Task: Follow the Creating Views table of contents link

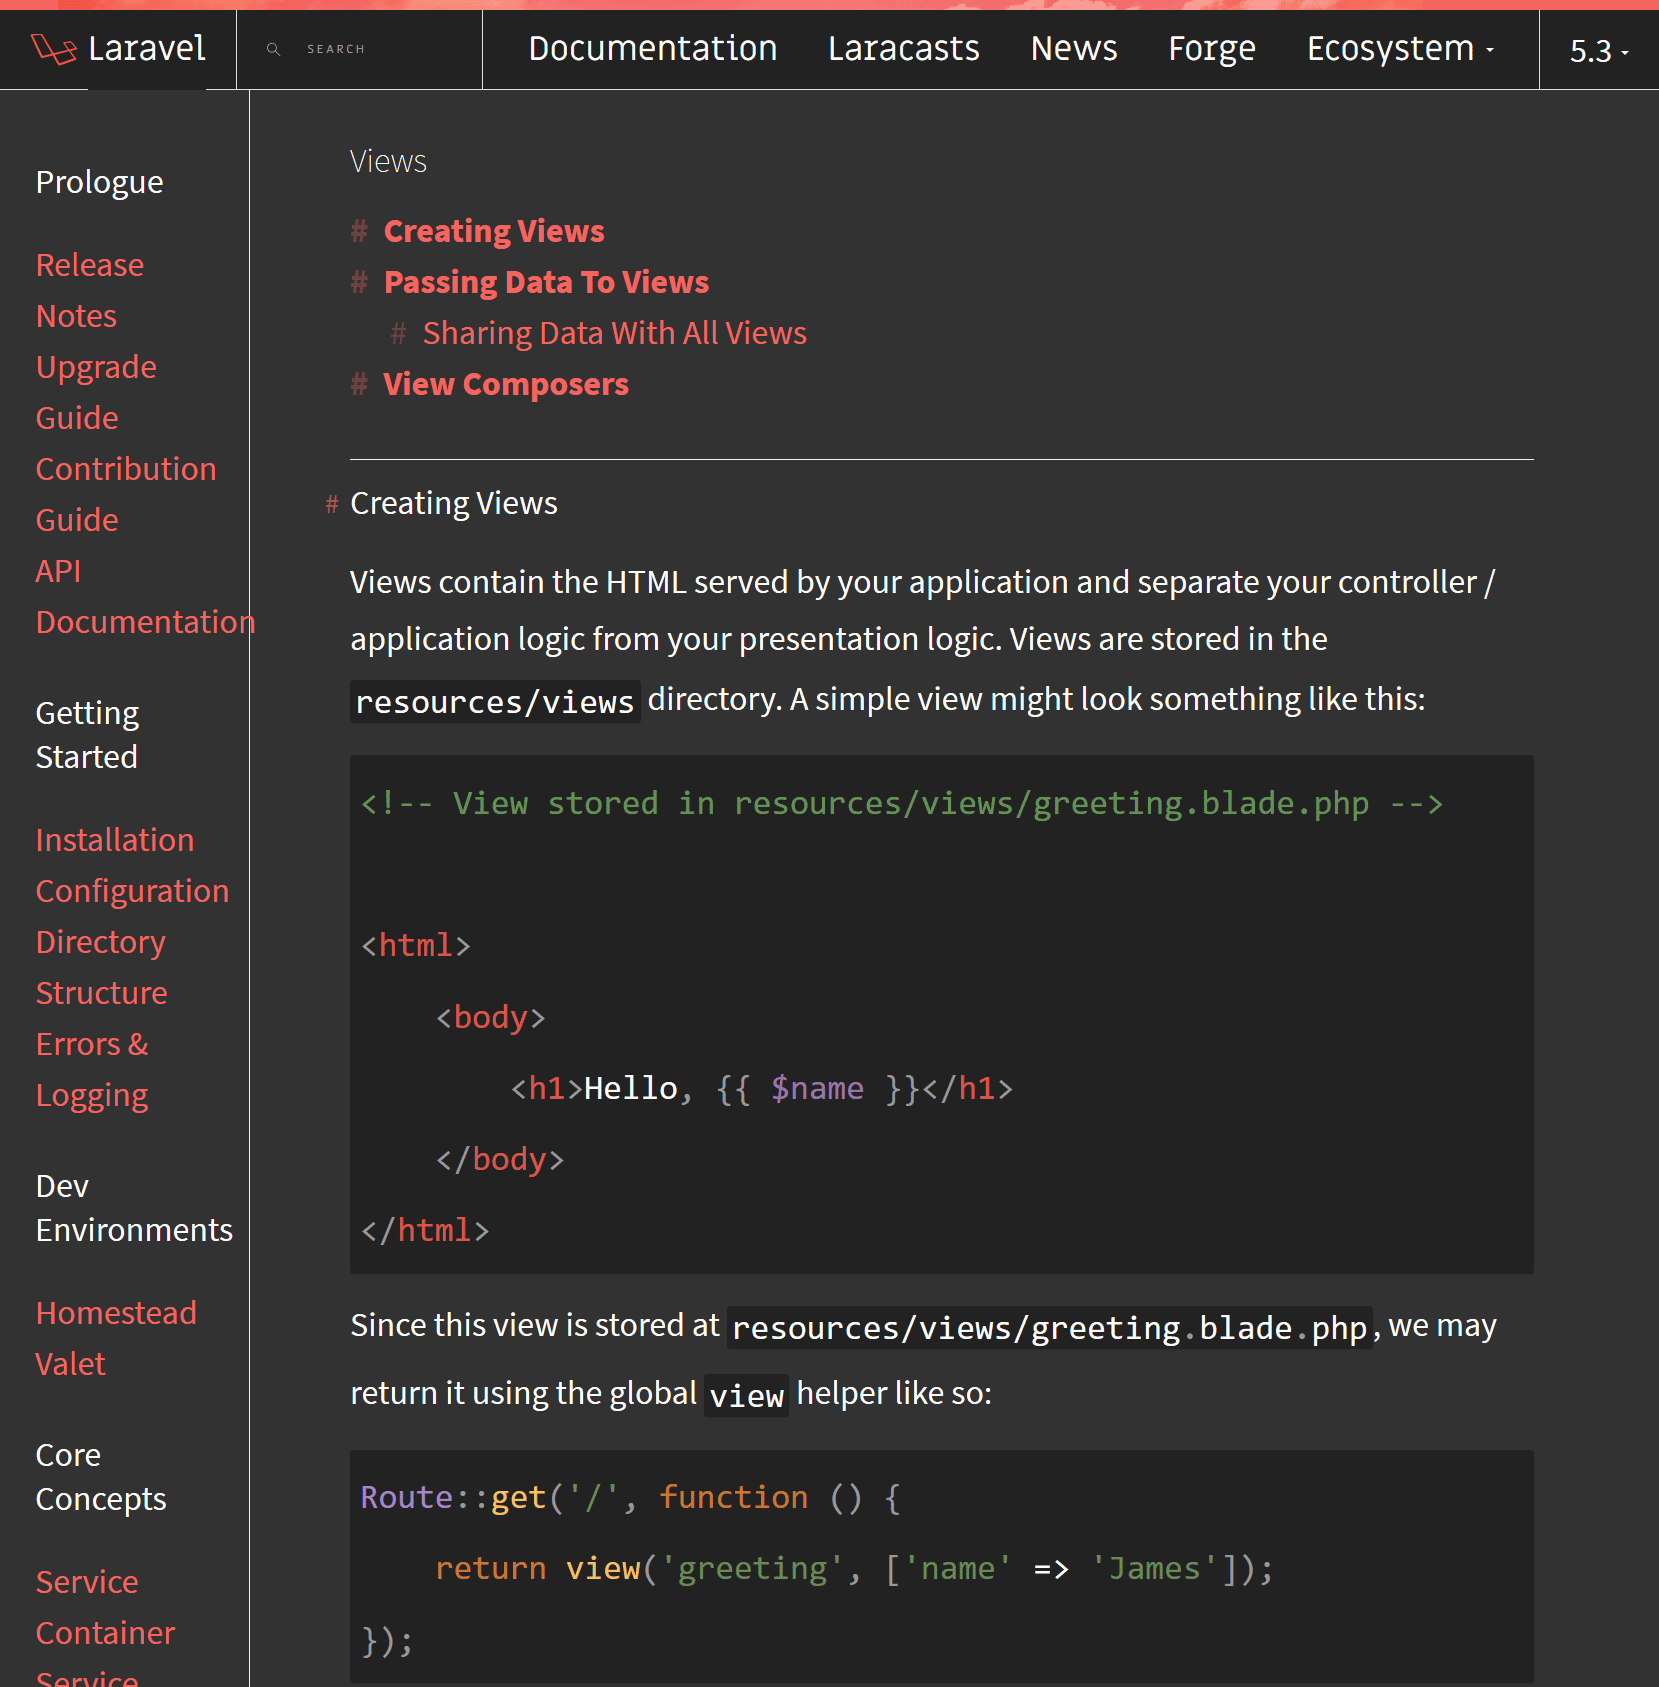Action: click(494, 231)
